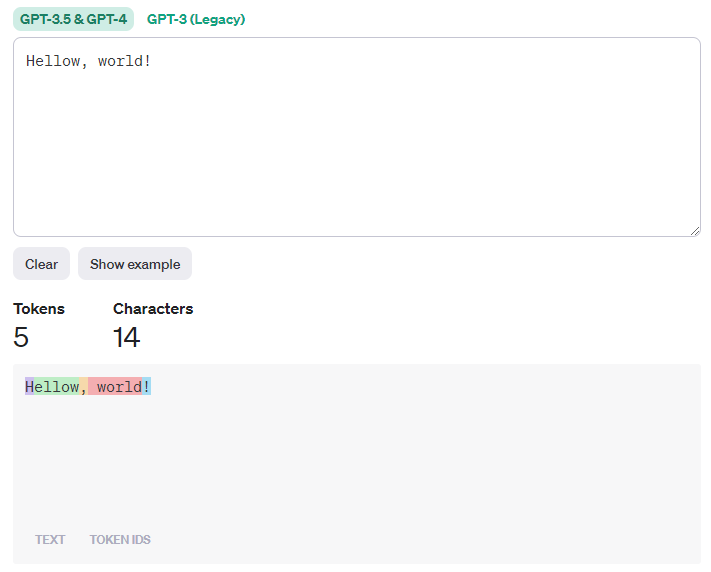Click inside the empty text input area
Viewport: 711px width, 572px height.
[356, 160]
